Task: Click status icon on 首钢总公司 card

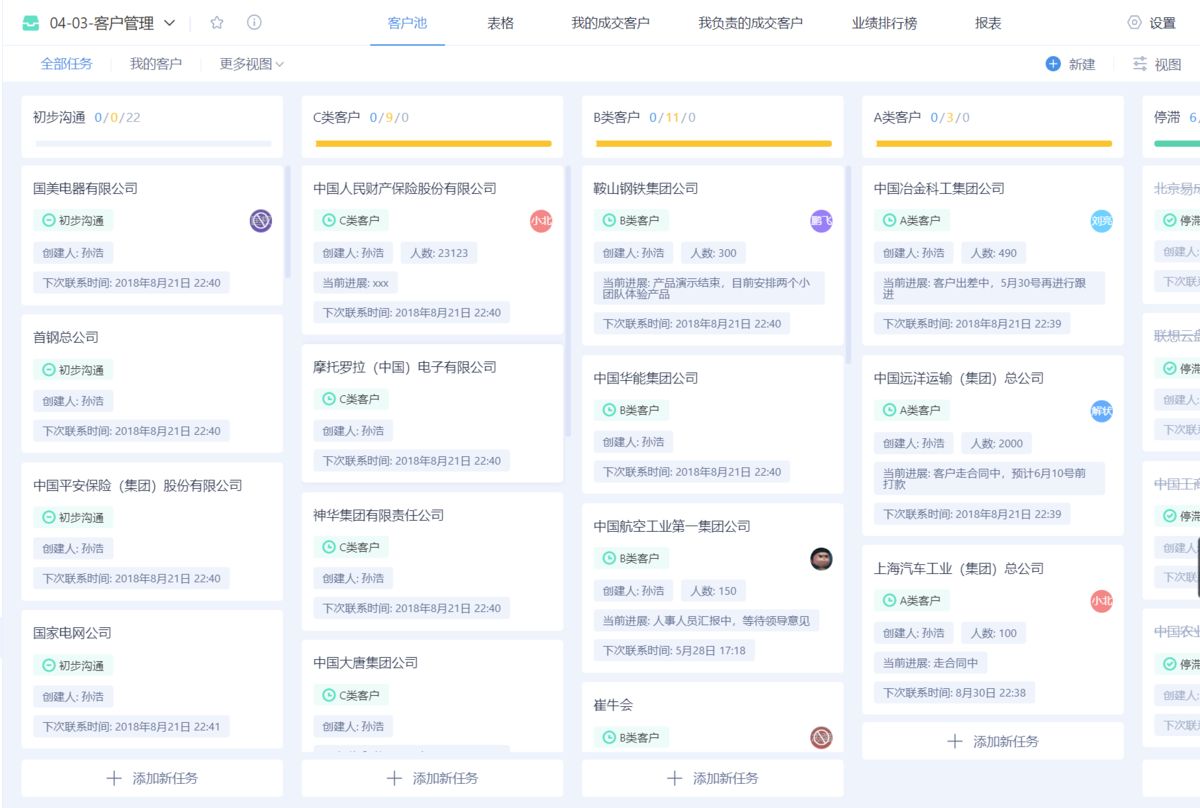Action: tap(48, 370)
